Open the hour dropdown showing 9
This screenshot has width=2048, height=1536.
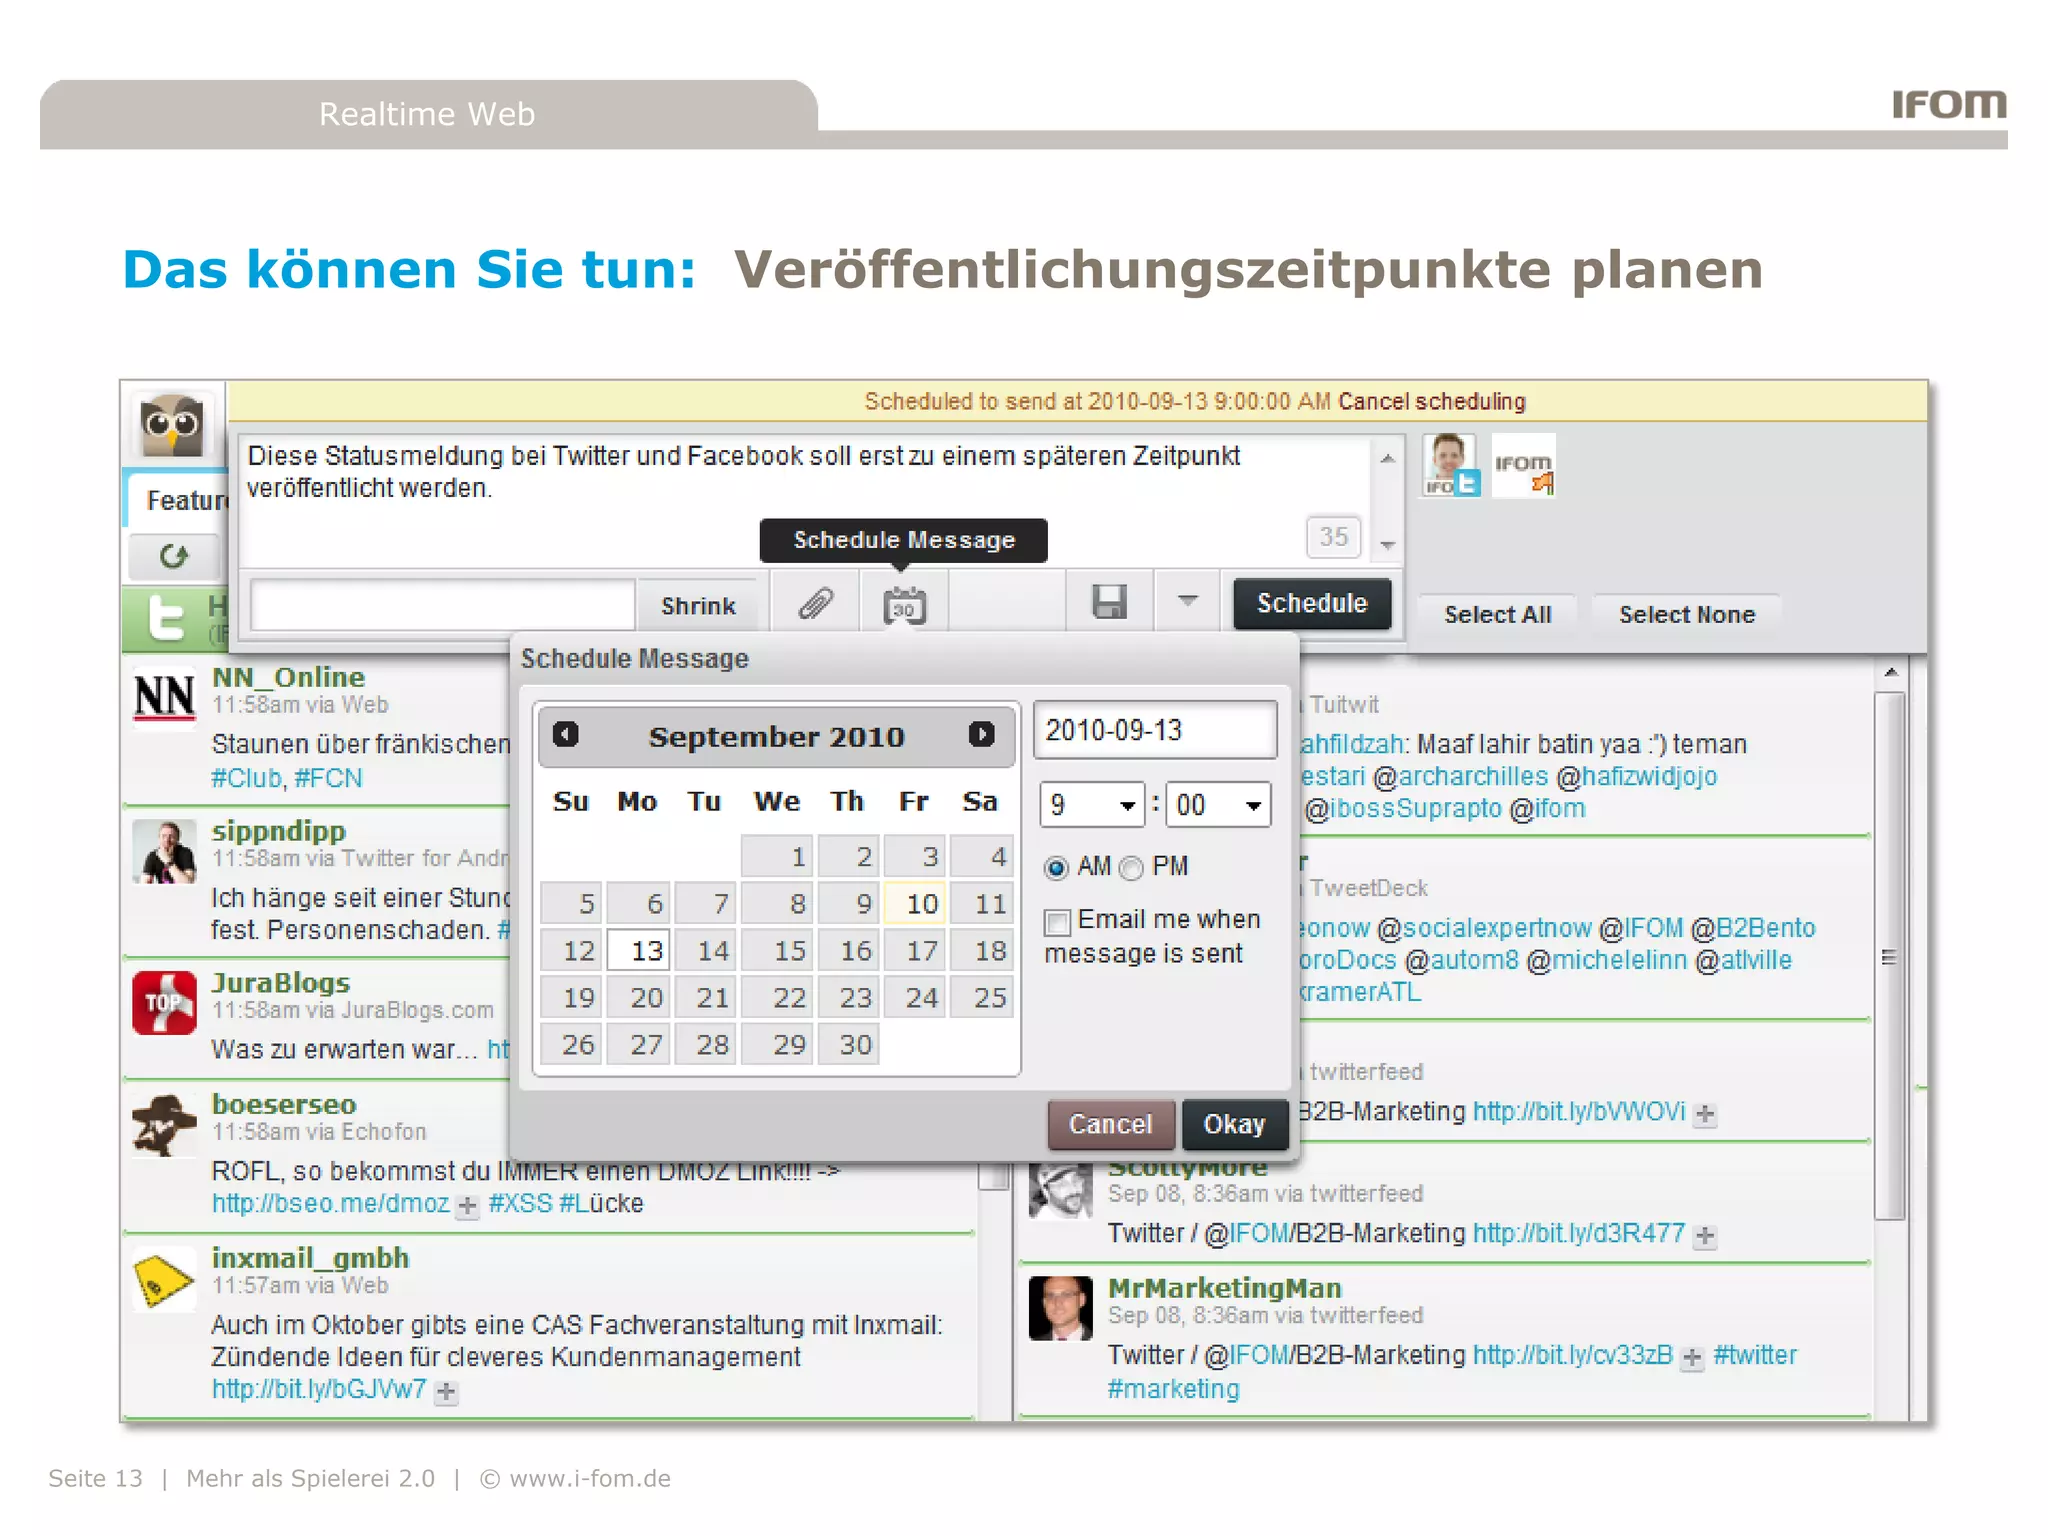point(1092,805)
